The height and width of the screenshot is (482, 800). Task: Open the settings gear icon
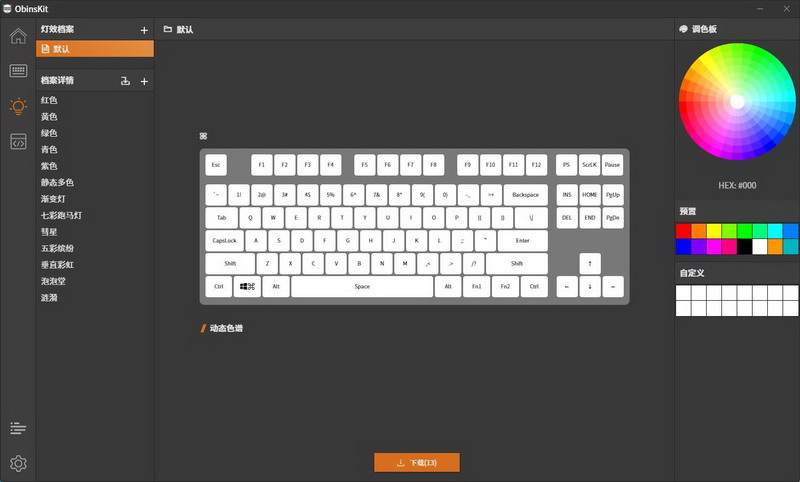click(18, 463)
